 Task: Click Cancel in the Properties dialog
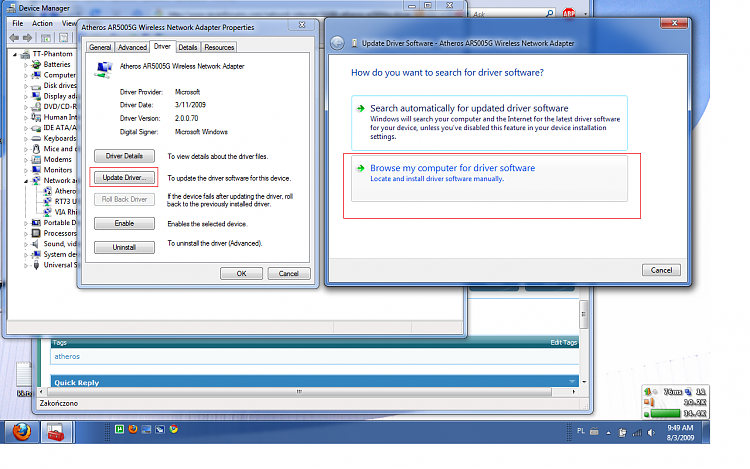pos(288,273)
